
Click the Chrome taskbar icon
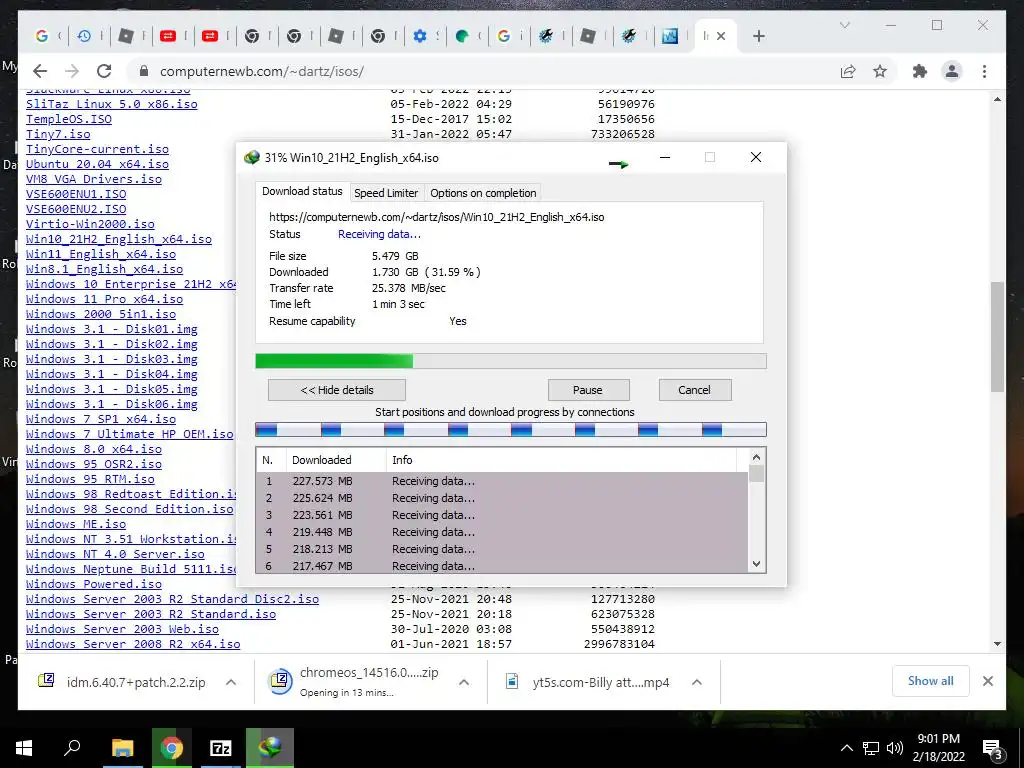pyautogui.click(x=172, y=748)
